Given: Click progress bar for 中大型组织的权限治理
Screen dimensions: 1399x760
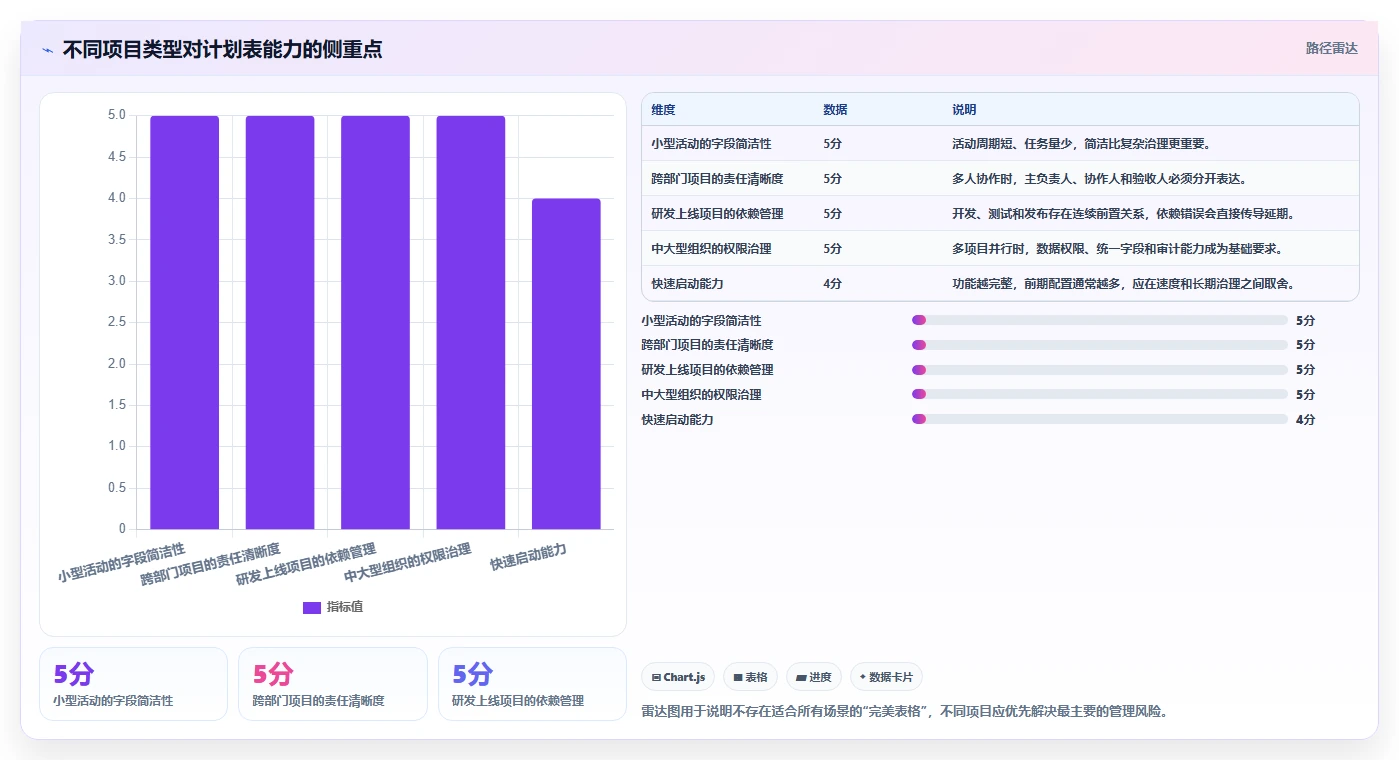Looking at the screenshot, I should click(x=1099, y=395).
